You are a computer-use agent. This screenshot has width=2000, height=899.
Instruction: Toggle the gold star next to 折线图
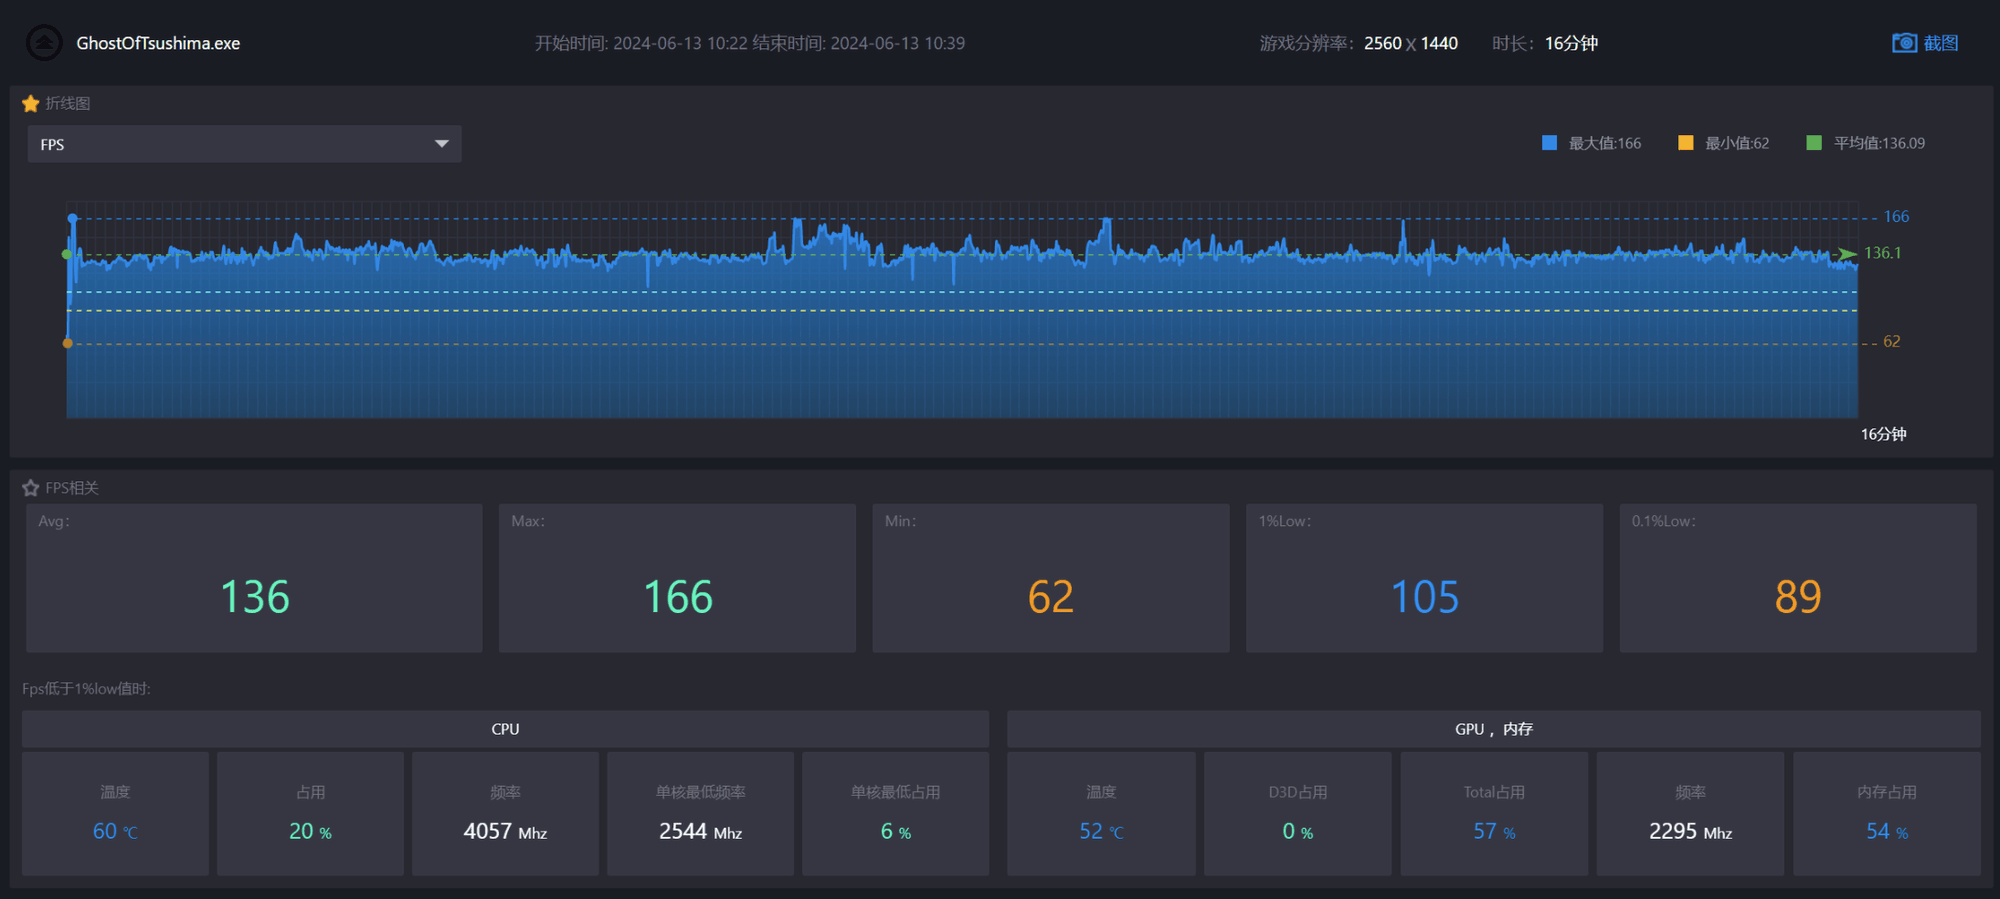(31, 103)
